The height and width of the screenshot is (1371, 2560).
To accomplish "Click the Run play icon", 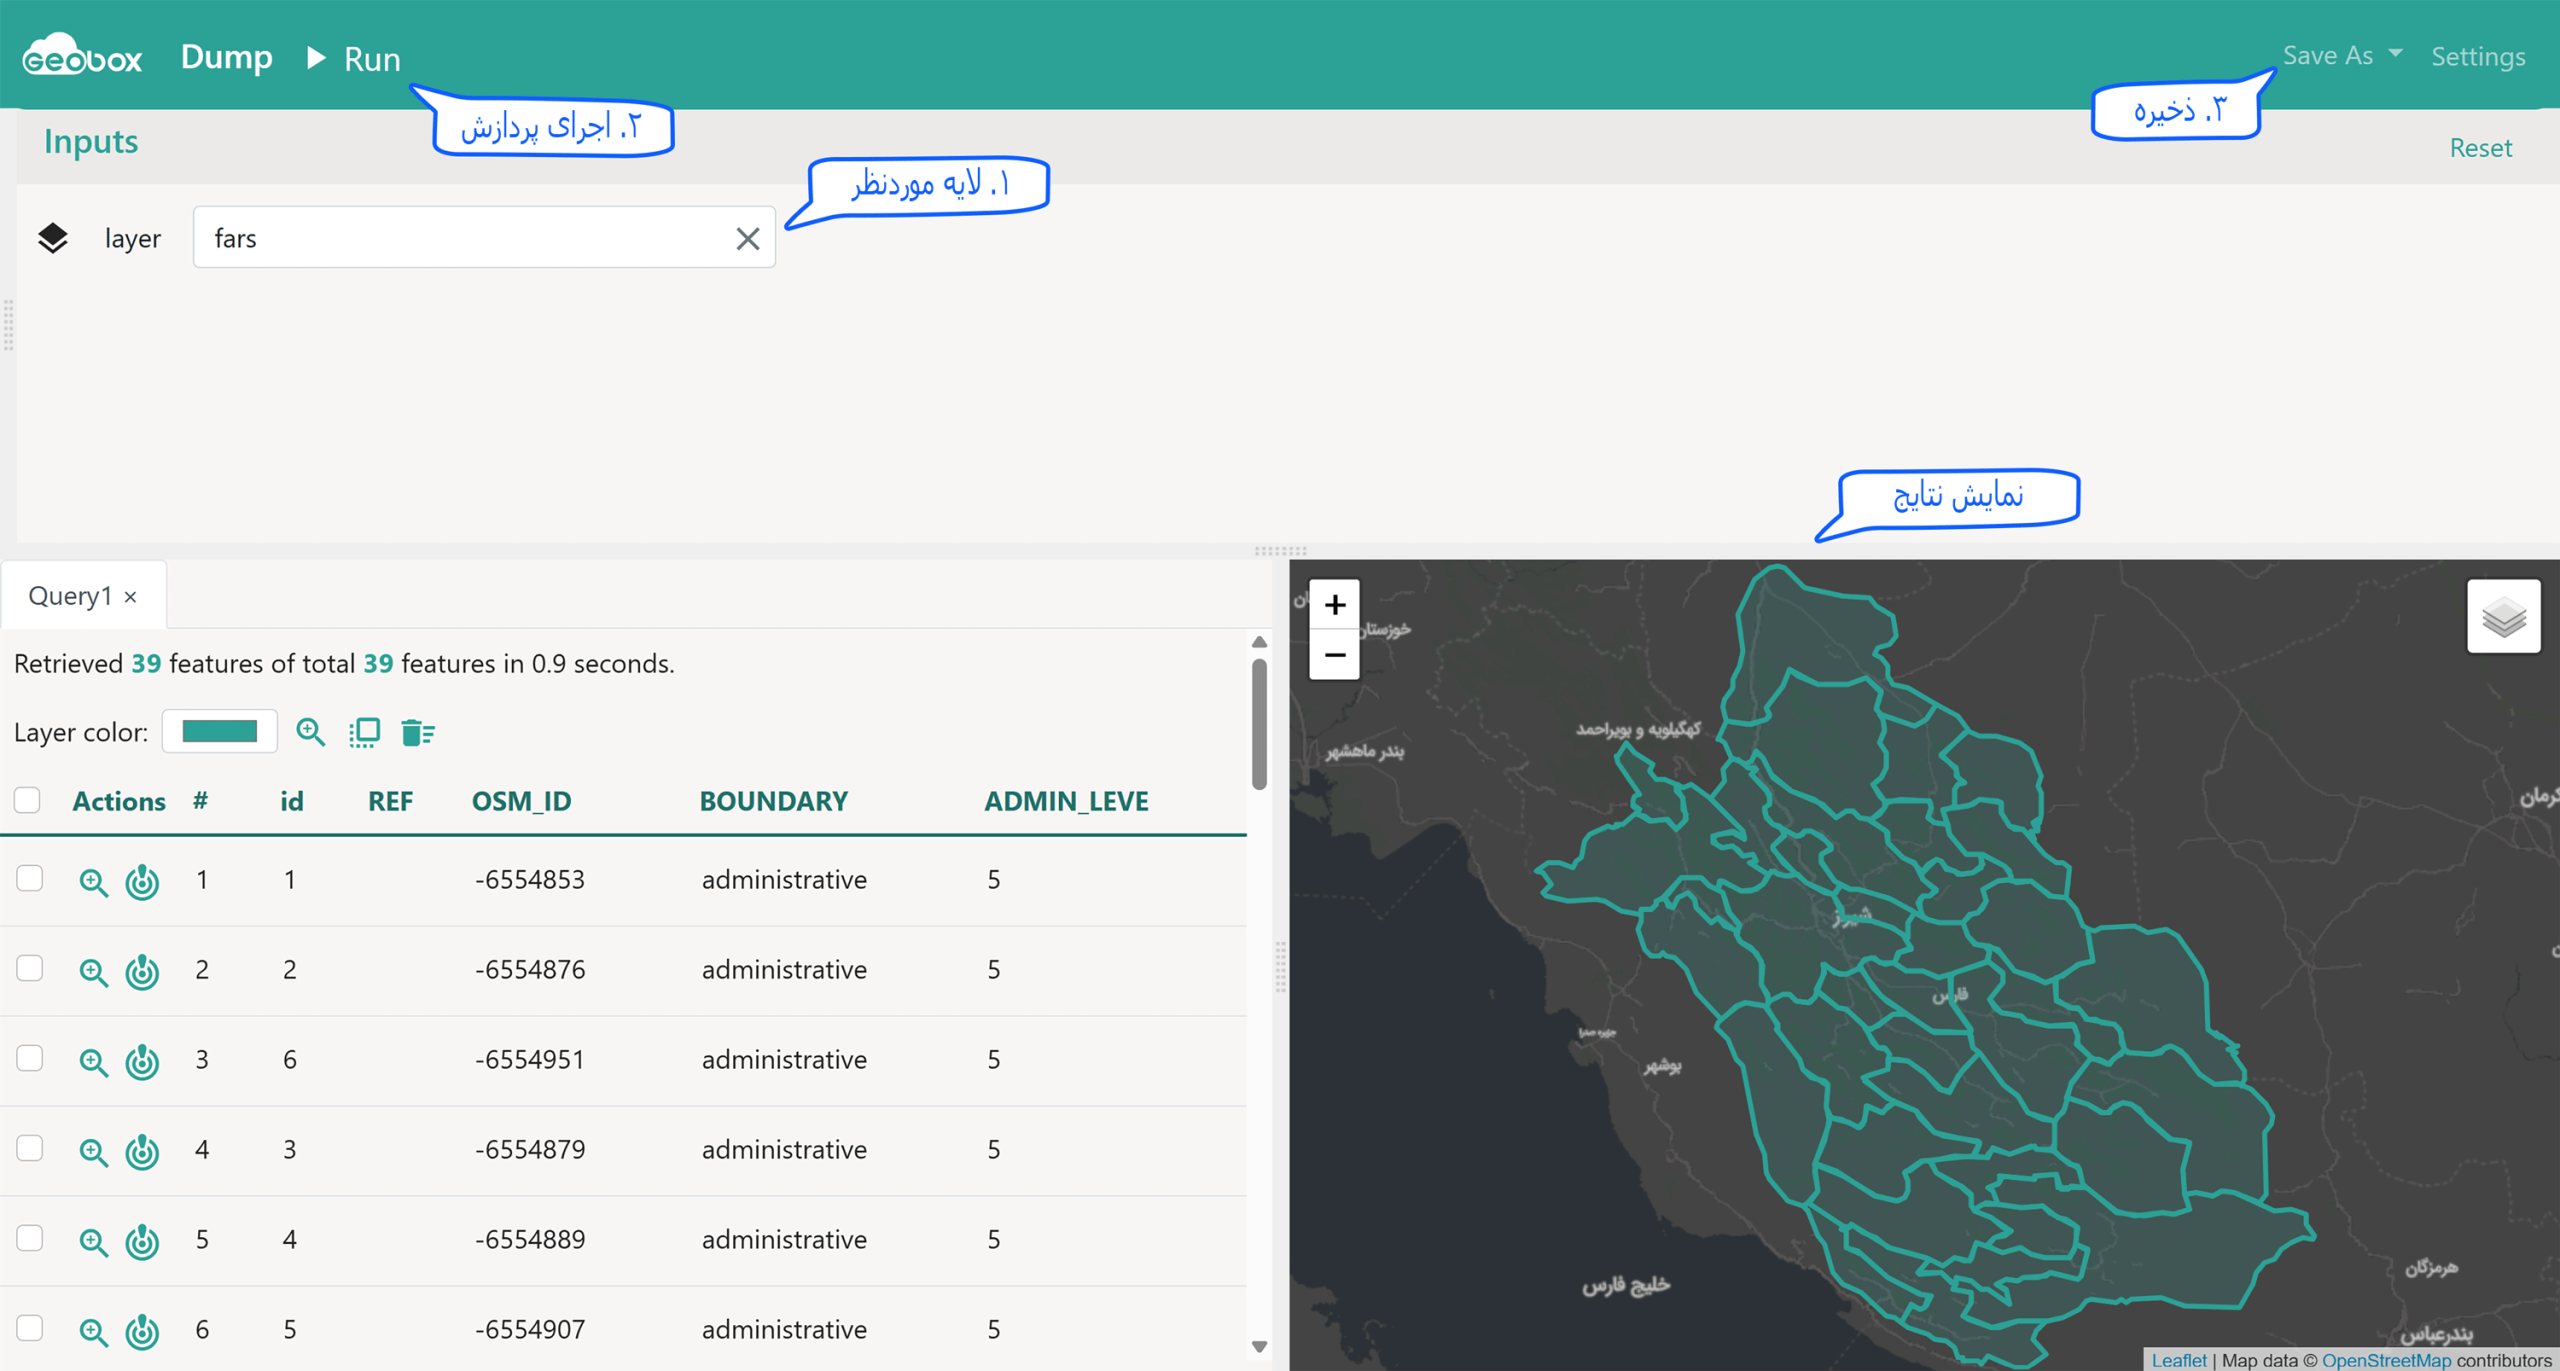I will [x=316, y=58].
